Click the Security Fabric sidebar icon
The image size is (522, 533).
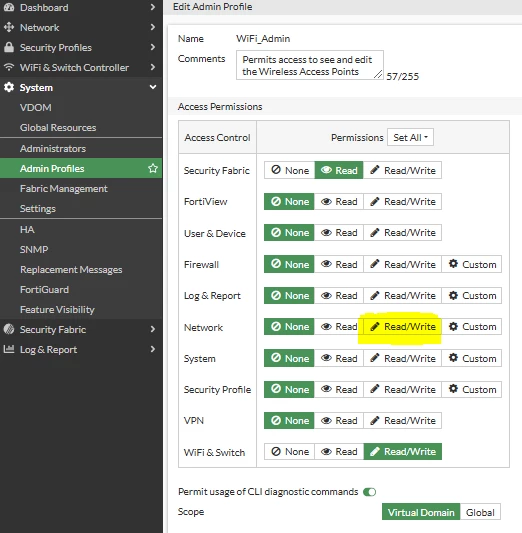(9, 329)
